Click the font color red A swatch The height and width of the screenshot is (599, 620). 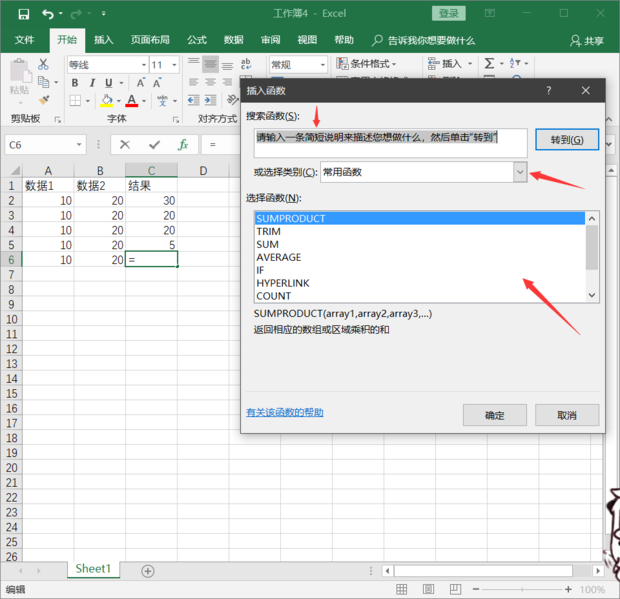pos(131,101)
